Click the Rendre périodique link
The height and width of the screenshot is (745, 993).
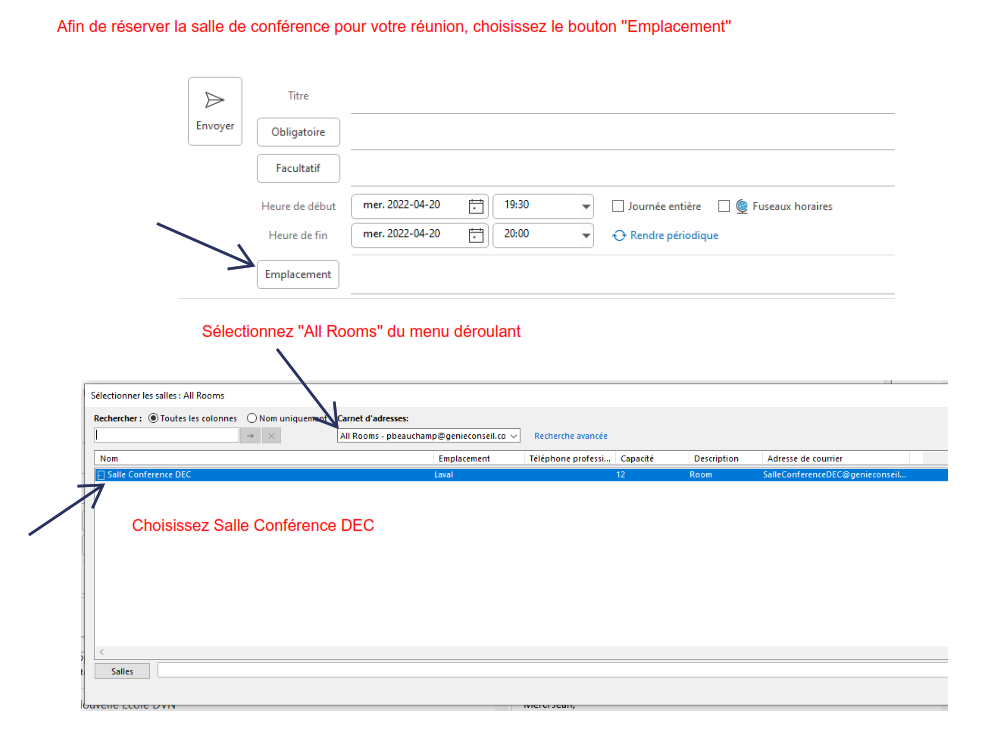pyautogui.click(x=674, y=235)
